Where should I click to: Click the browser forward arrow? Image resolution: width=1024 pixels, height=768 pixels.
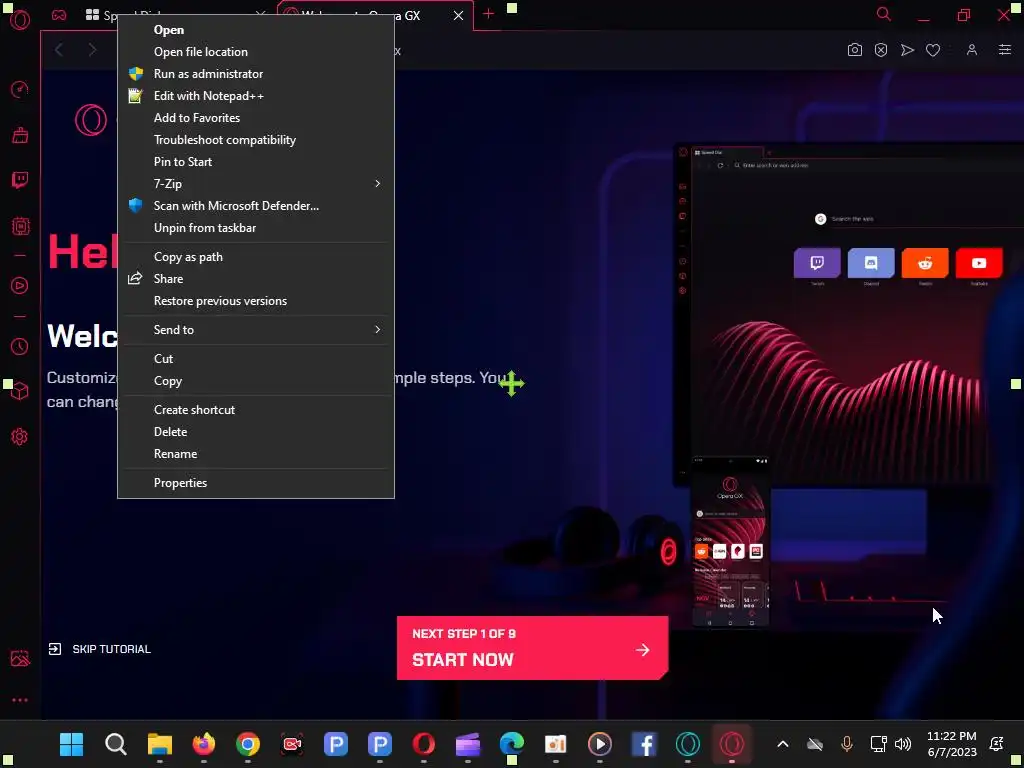92,50
